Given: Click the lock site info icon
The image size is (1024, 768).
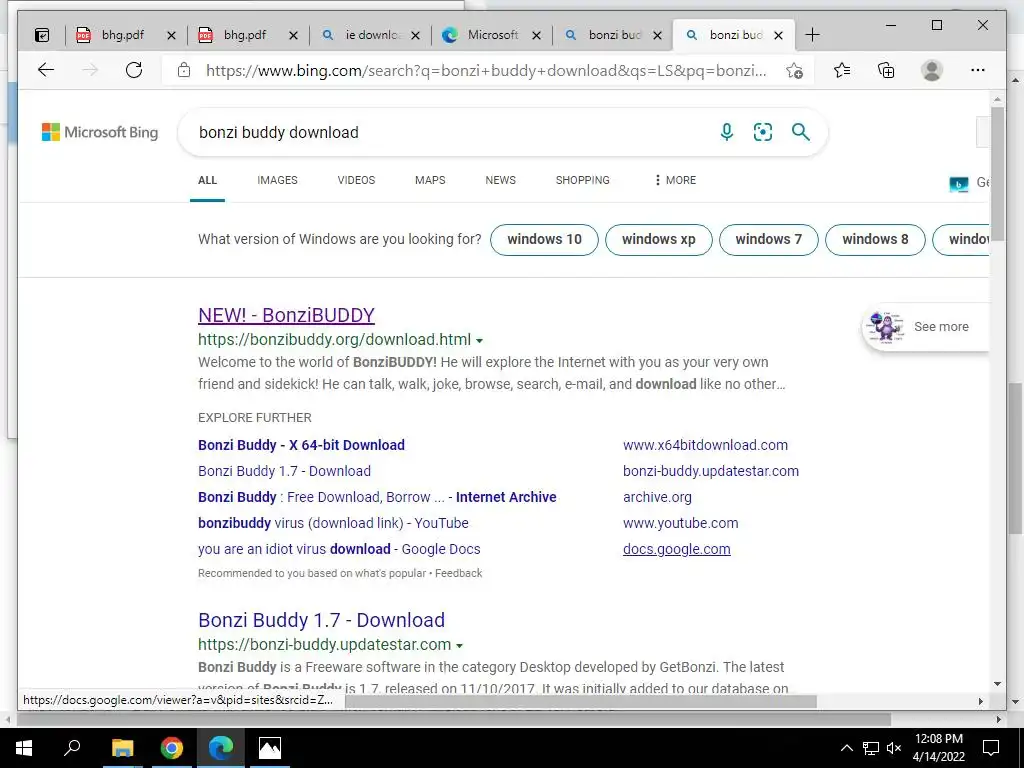Looking at the screenshot, I should pyautogui.click(x=184, y=70).
